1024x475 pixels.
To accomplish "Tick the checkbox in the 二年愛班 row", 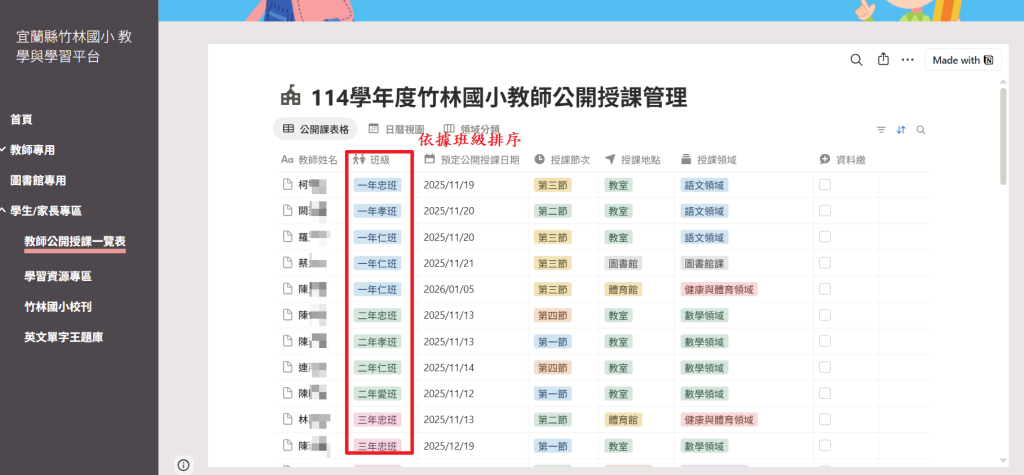I will (x=825, y=393).
